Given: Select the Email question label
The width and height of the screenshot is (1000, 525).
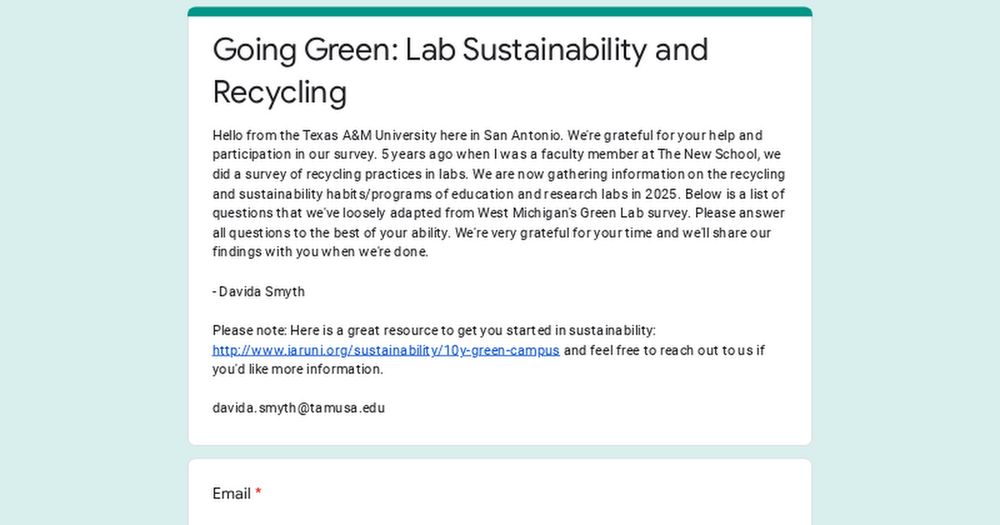Looking at the screenshot, I should pos(232,494).
